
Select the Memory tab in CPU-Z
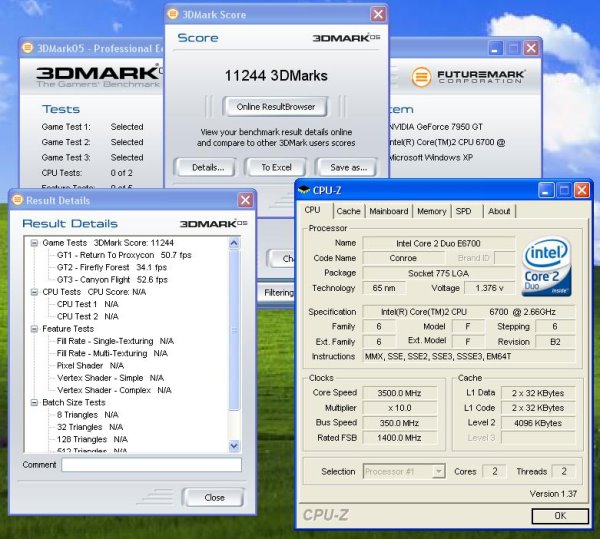pos(432,211)
